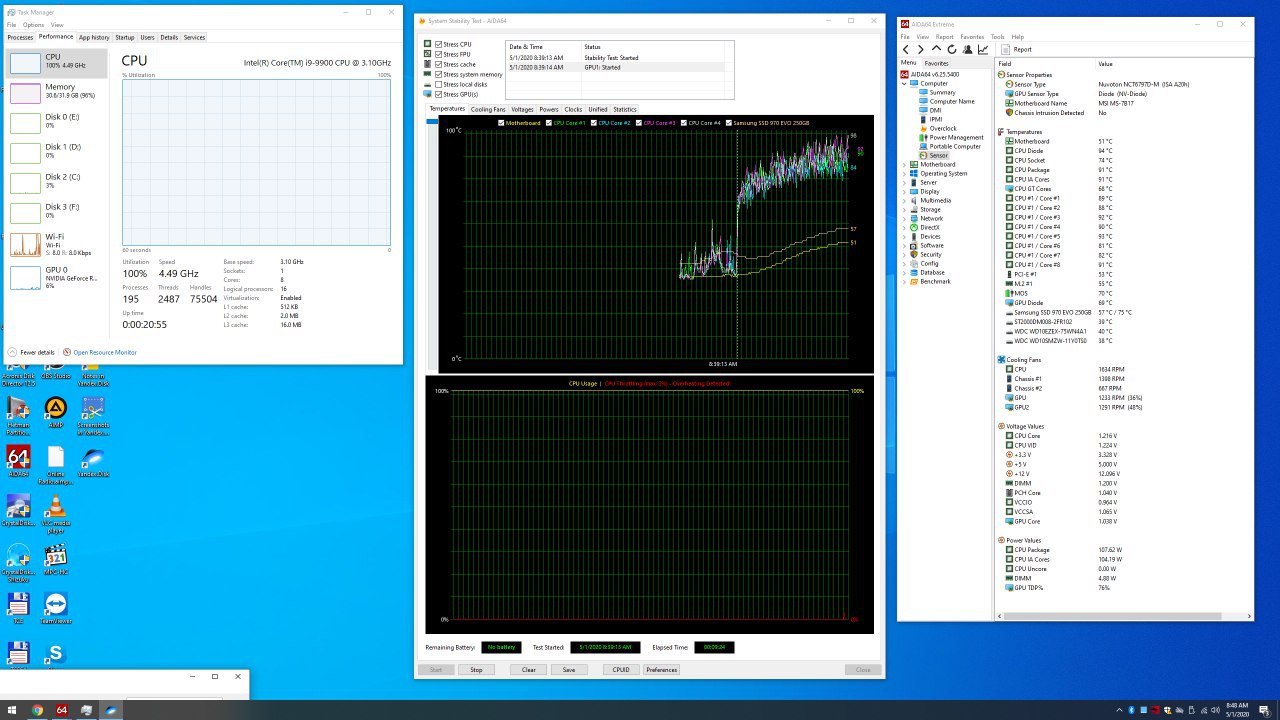Select Wi-Fi in Task Manager sidebar
The image size is (1280, 720).
tap(56, 244)
